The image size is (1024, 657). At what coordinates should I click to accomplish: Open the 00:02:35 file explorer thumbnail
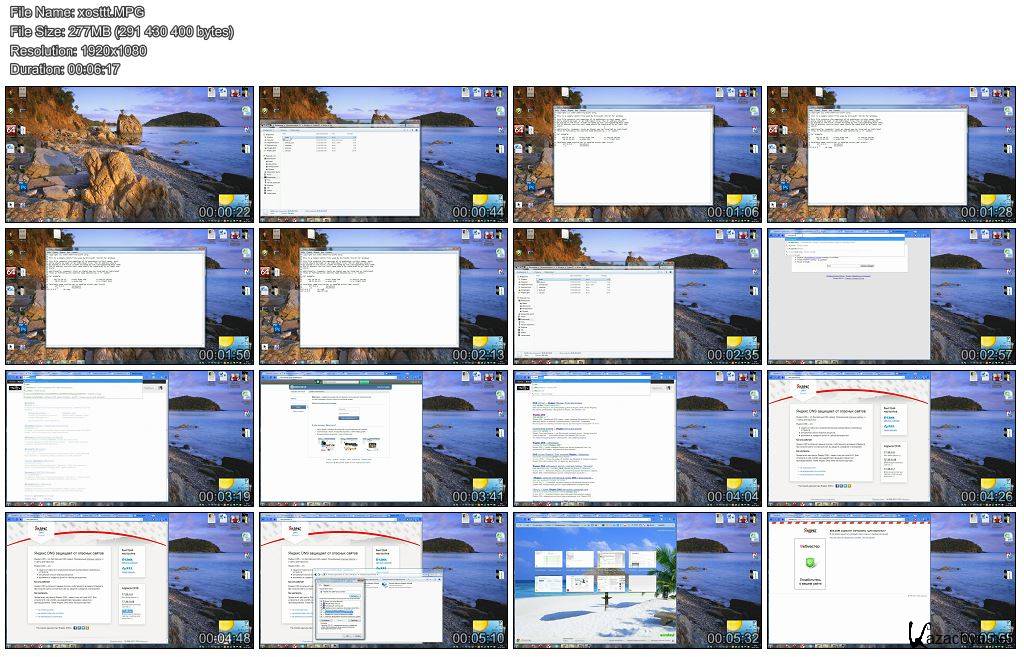pyautogui.click(x=638, y=296)
